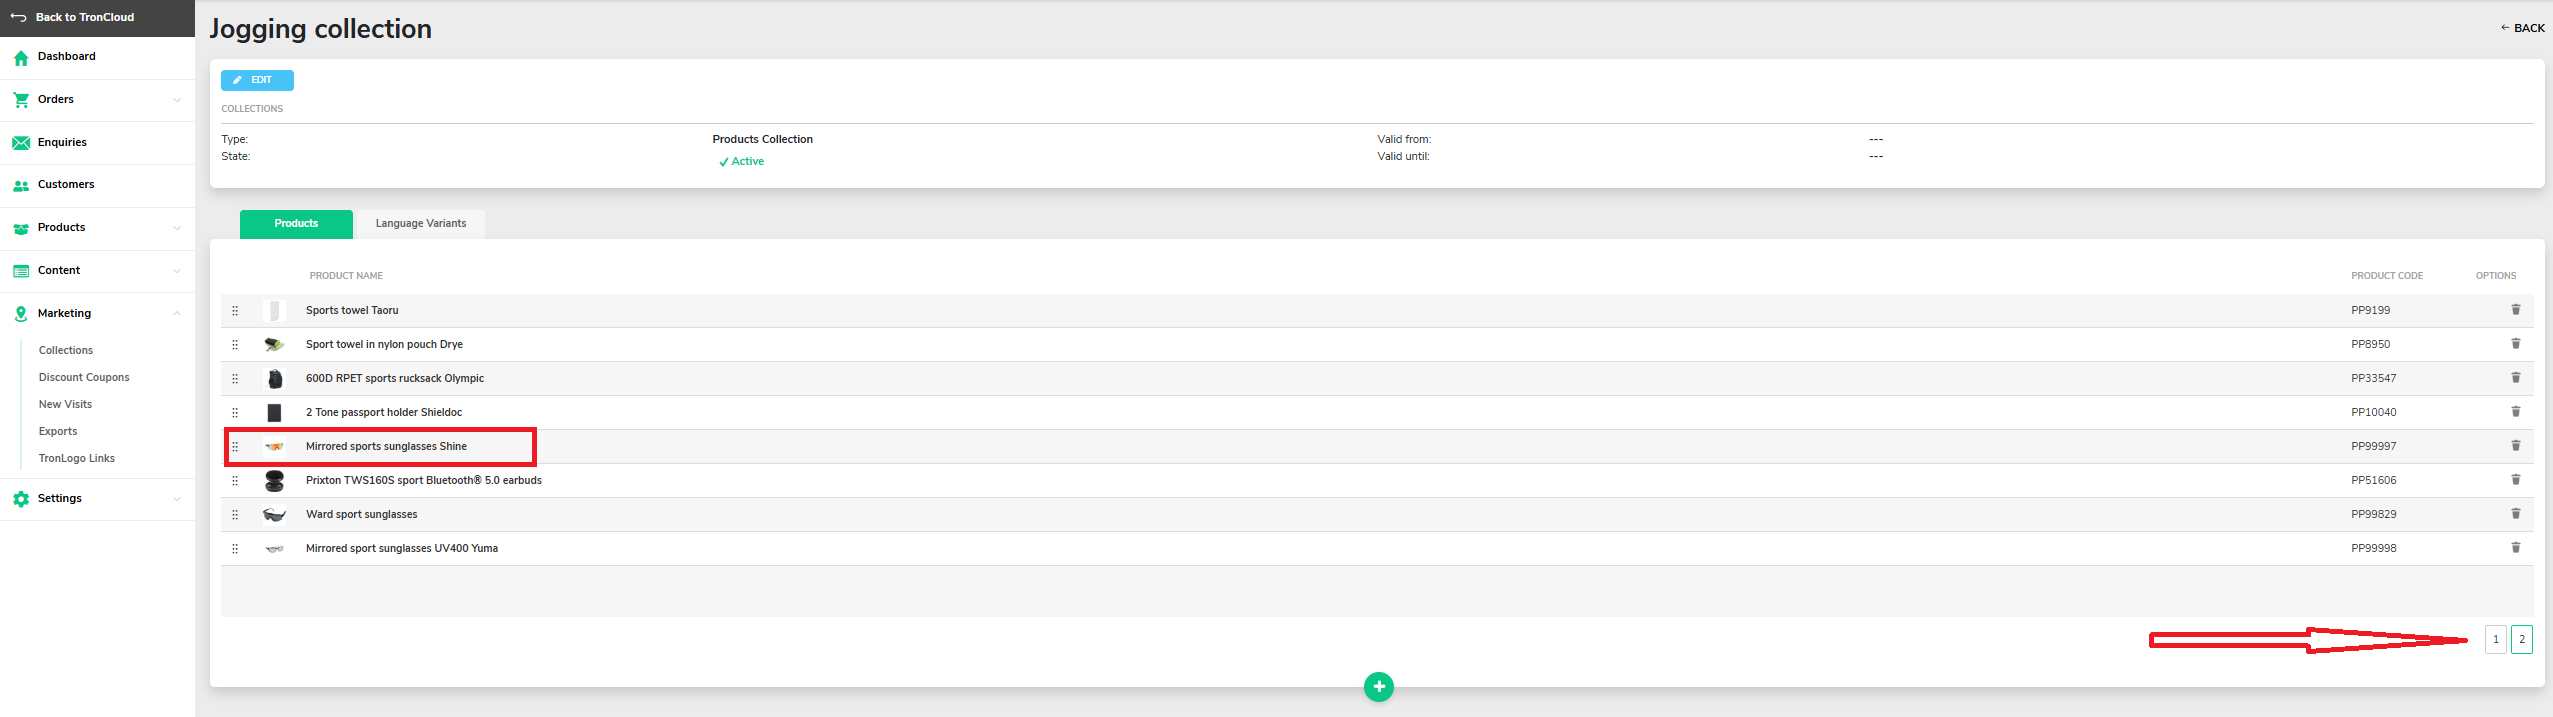
Task: Click the Products sidebar icon
Action: click(21, 229)
